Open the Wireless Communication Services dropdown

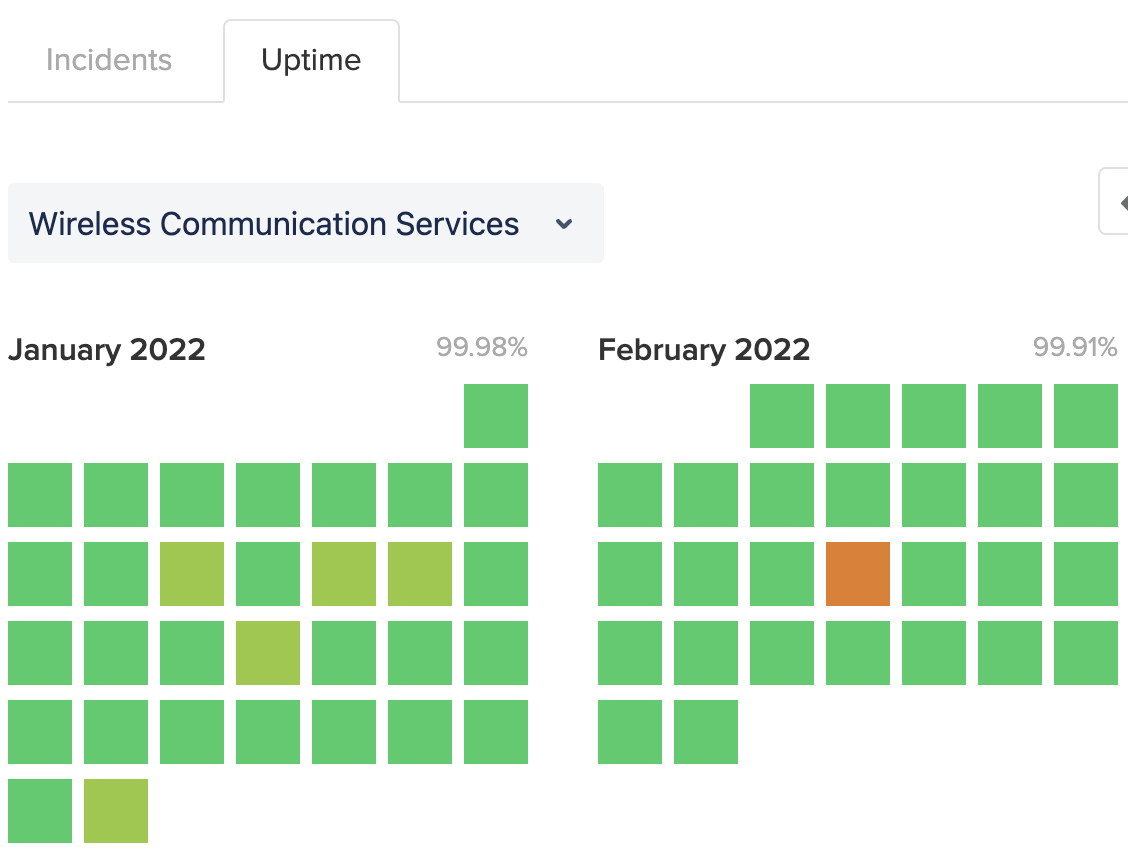(306, 223)
